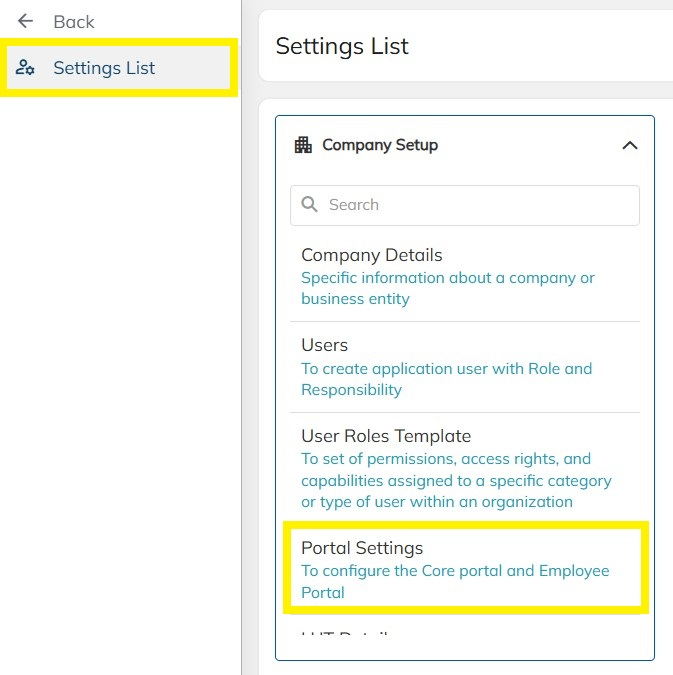Click the search magnifier icon
This screenshot has width=673, height=675.
tap(310, 205)
